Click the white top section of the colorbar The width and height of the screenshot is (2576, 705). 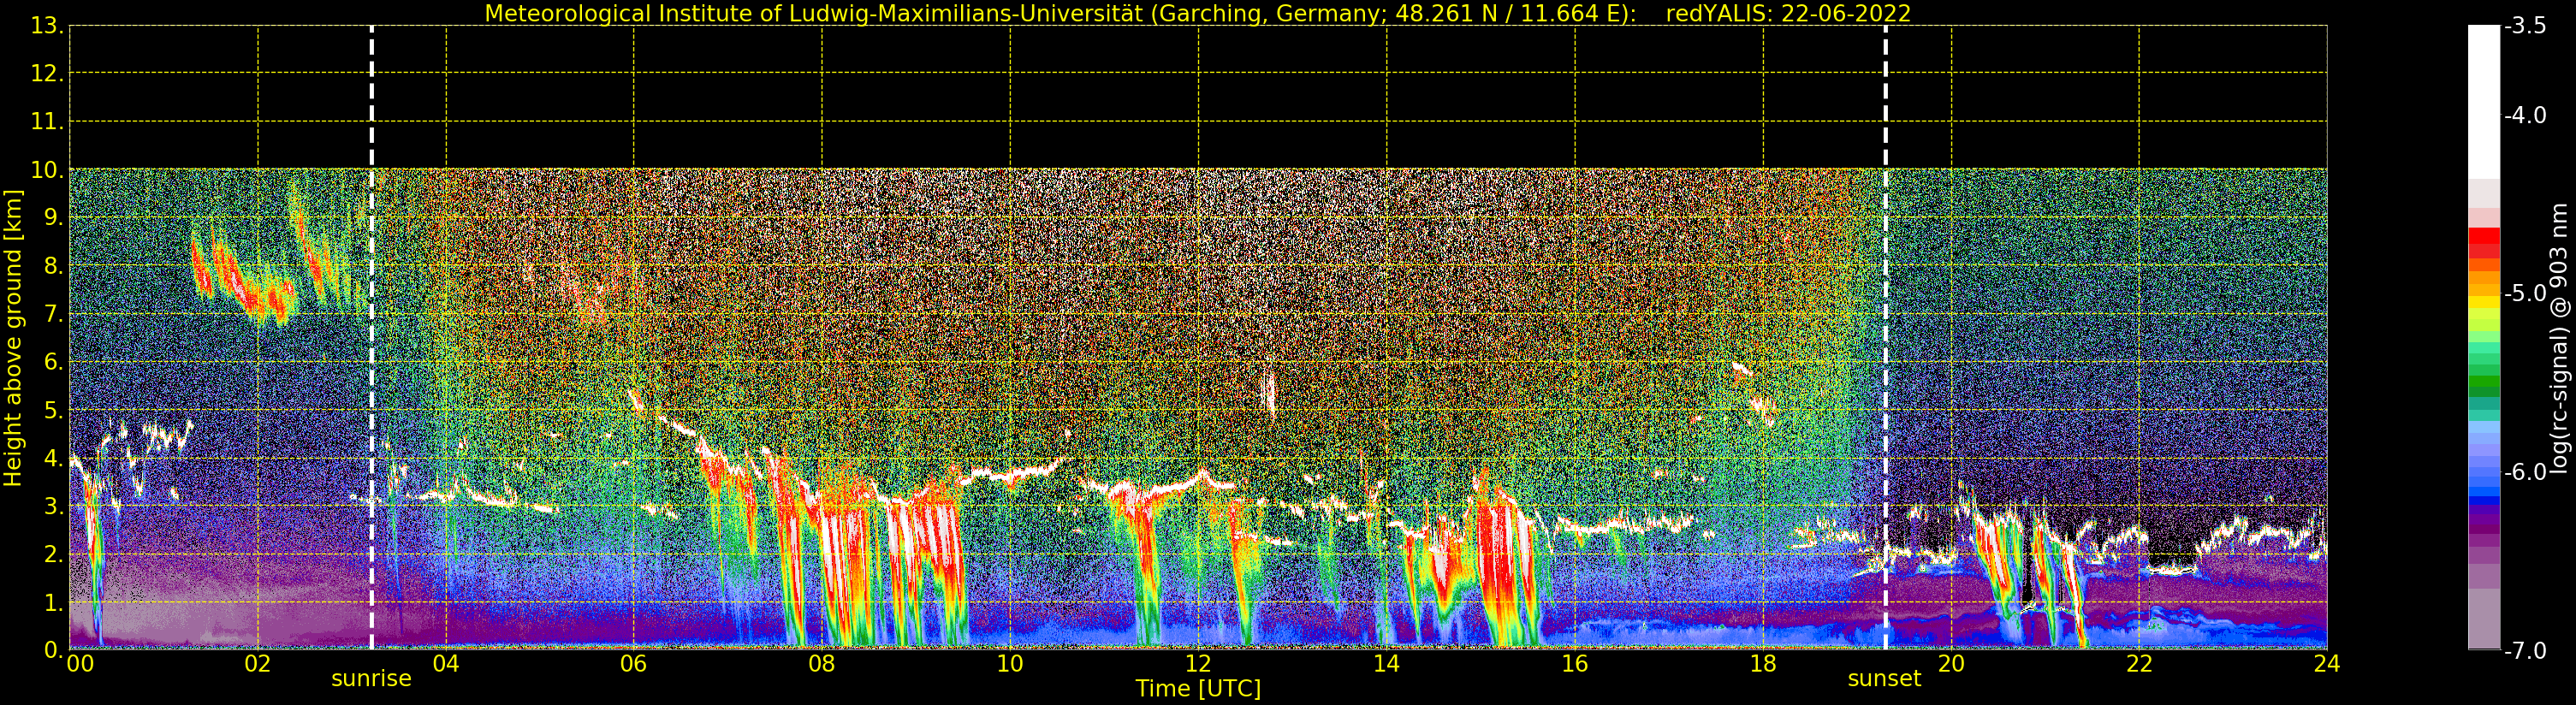point(2484,100)
